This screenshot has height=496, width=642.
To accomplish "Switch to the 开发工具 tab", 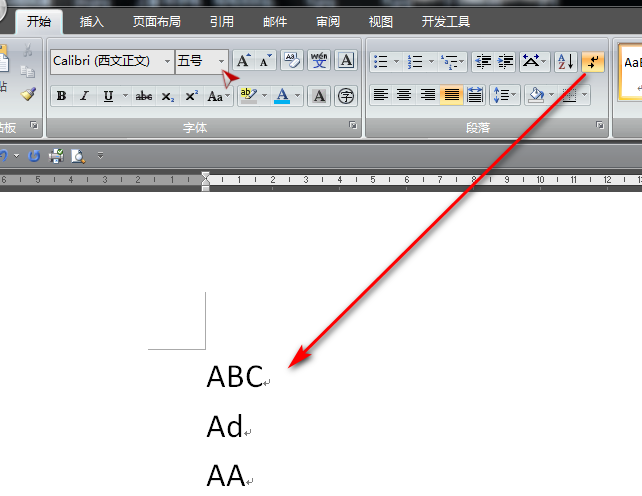I will click(445, 21).
